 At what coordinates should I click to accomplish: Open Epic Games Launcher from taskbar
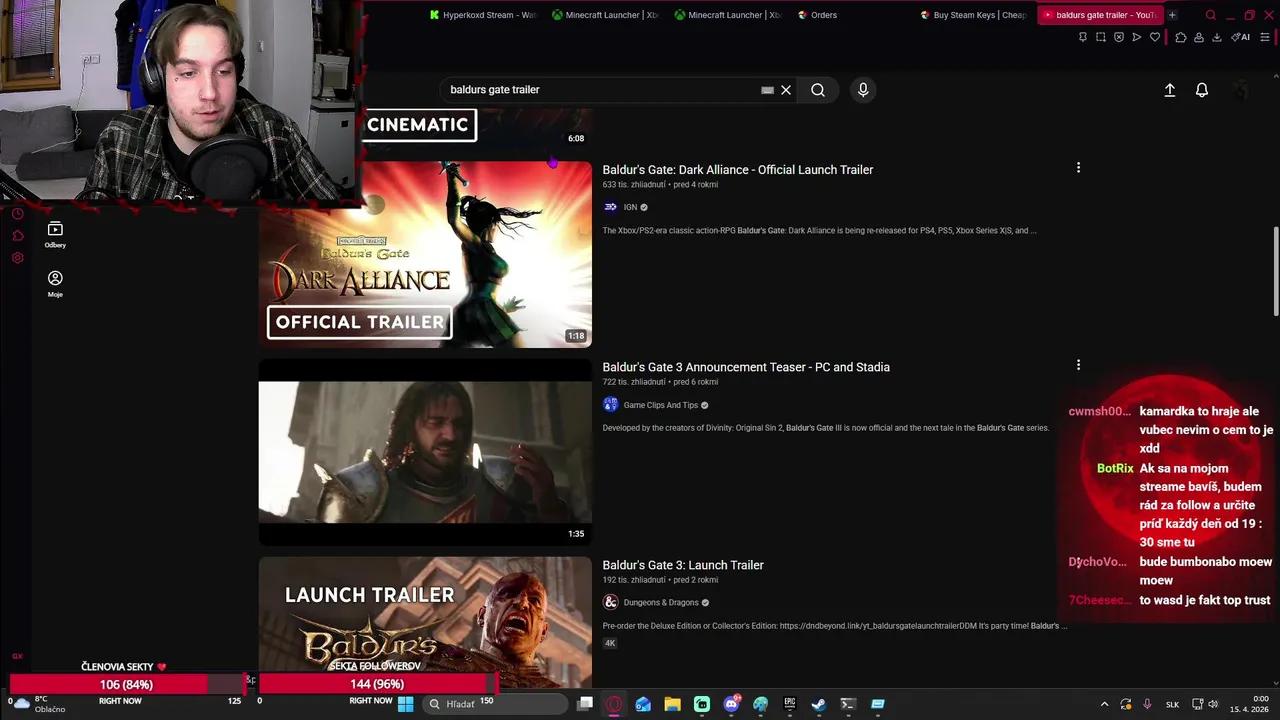pos(789,704)
